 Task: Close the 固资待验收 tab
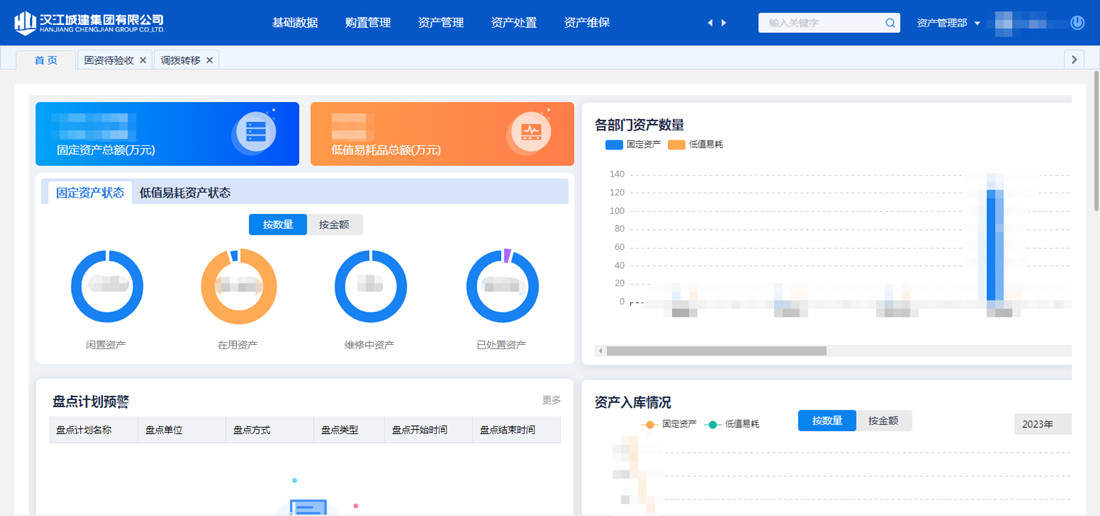[x=143, y=60]
